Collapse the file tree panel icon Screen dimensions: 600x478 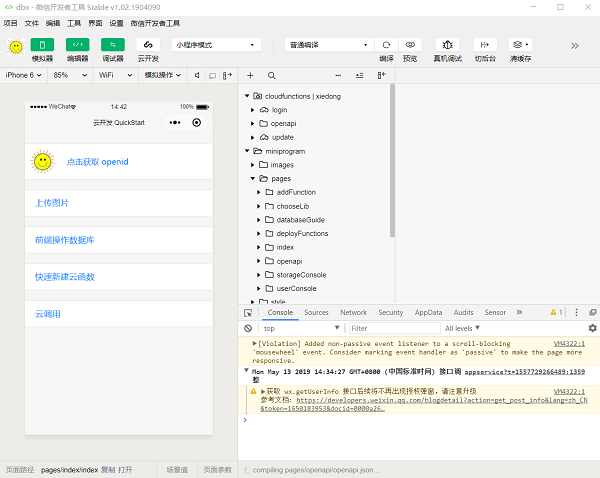click(x=382, y=75)
